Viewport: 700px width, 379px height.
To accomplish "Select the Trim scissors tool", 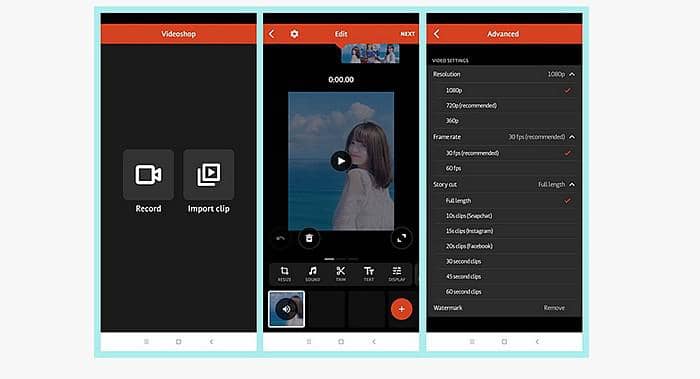I will 341,274.
